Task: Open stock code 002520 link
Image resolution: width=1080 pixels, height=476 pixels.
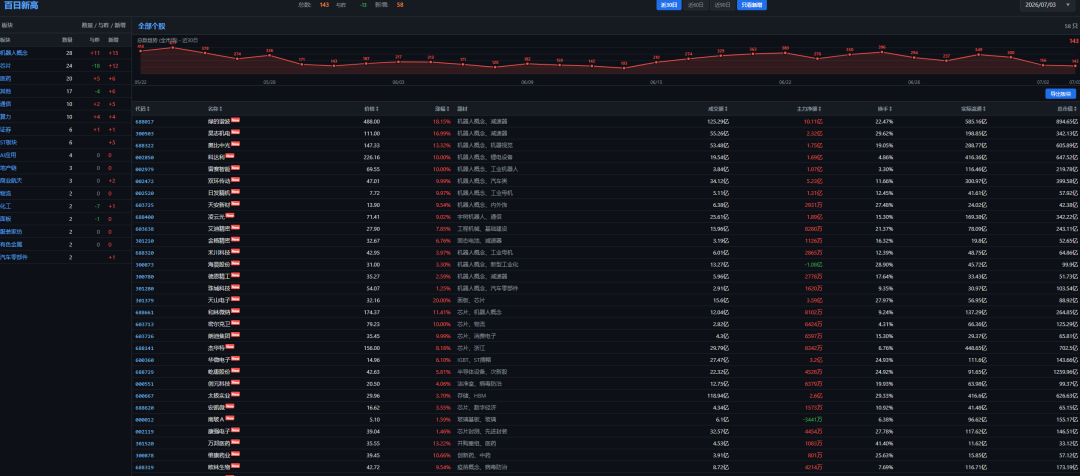Action: tap(145, 193)
